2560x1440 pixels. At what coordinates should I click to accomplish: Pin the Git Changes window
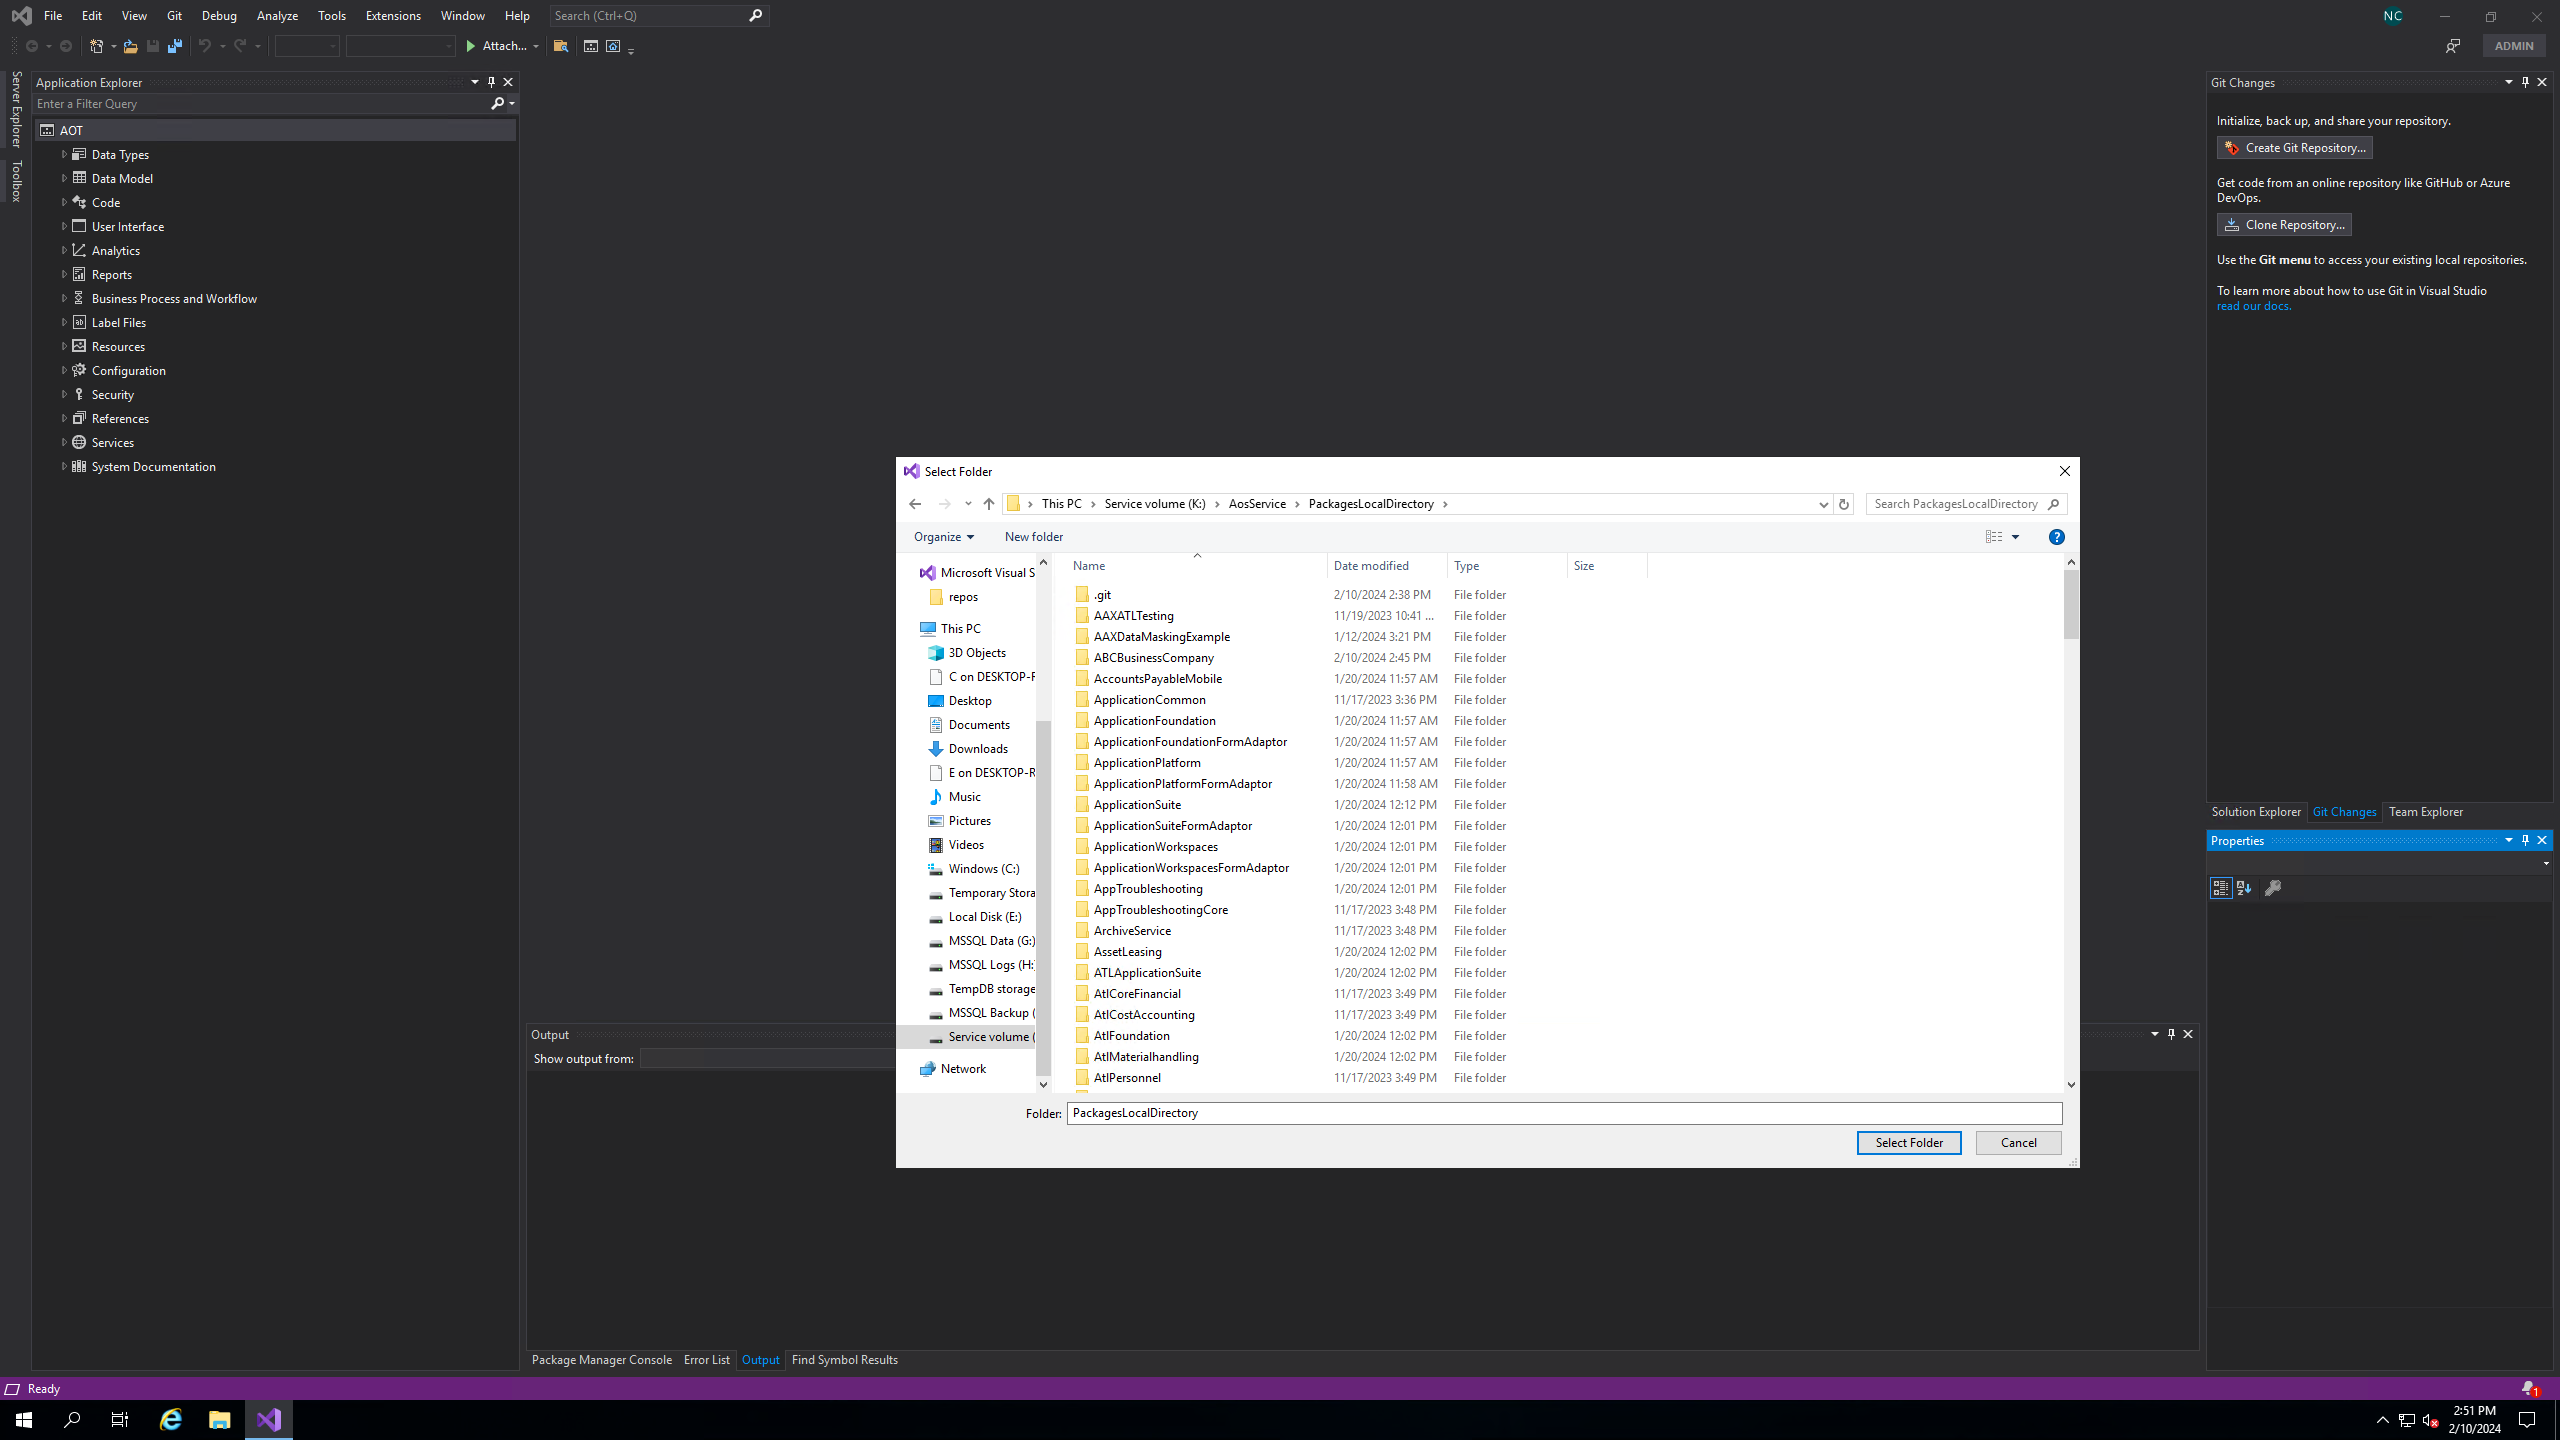point(2525,82)
